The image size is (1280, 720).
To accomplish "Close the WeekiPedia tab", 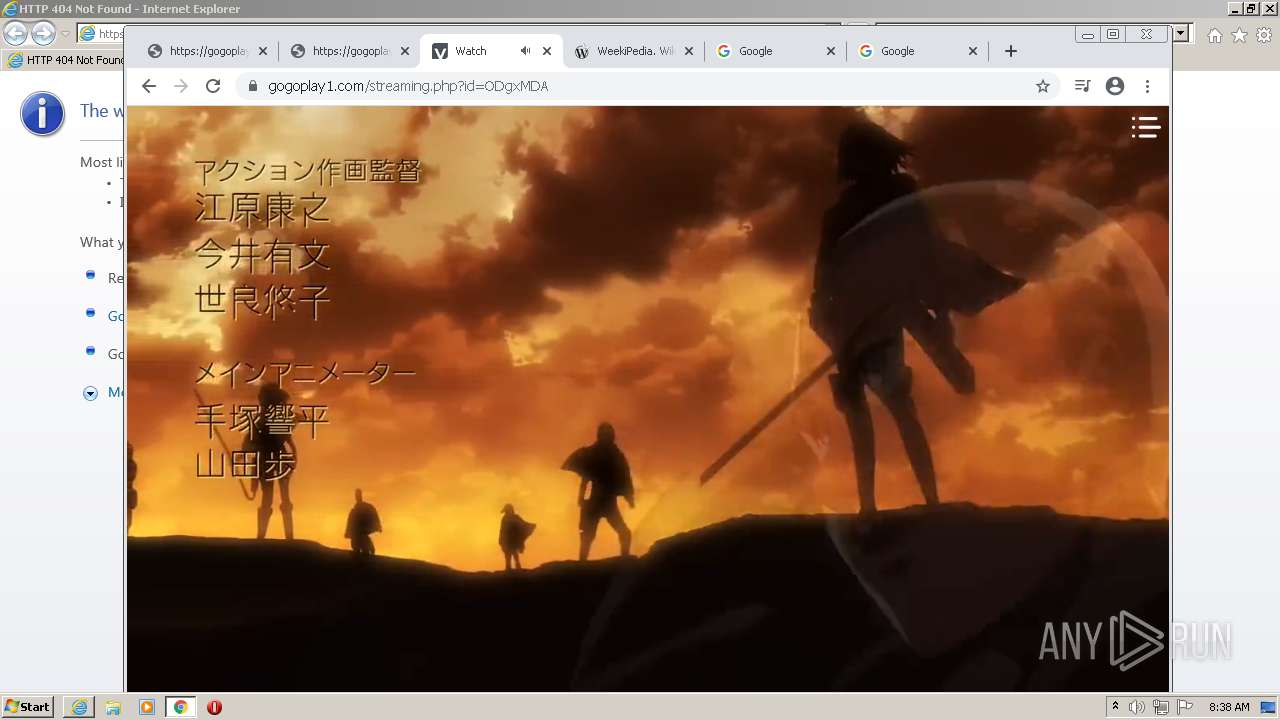I will tap(689, 51).
